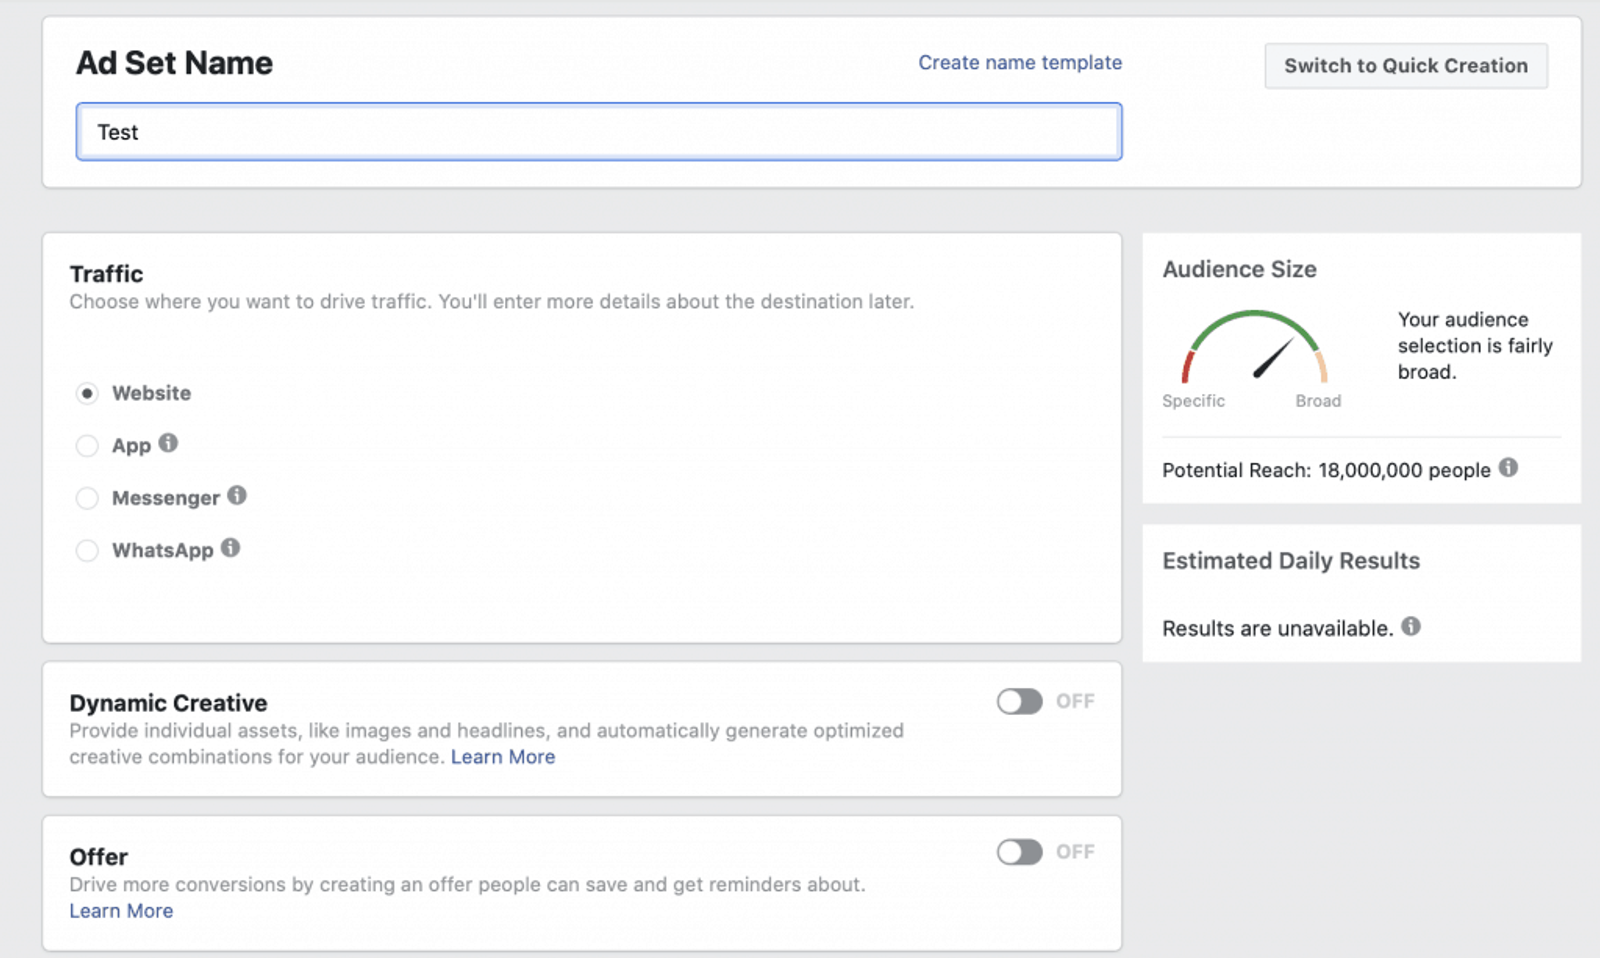
Task: Click the audience size gauge meter
Action: coord(1255,347)
